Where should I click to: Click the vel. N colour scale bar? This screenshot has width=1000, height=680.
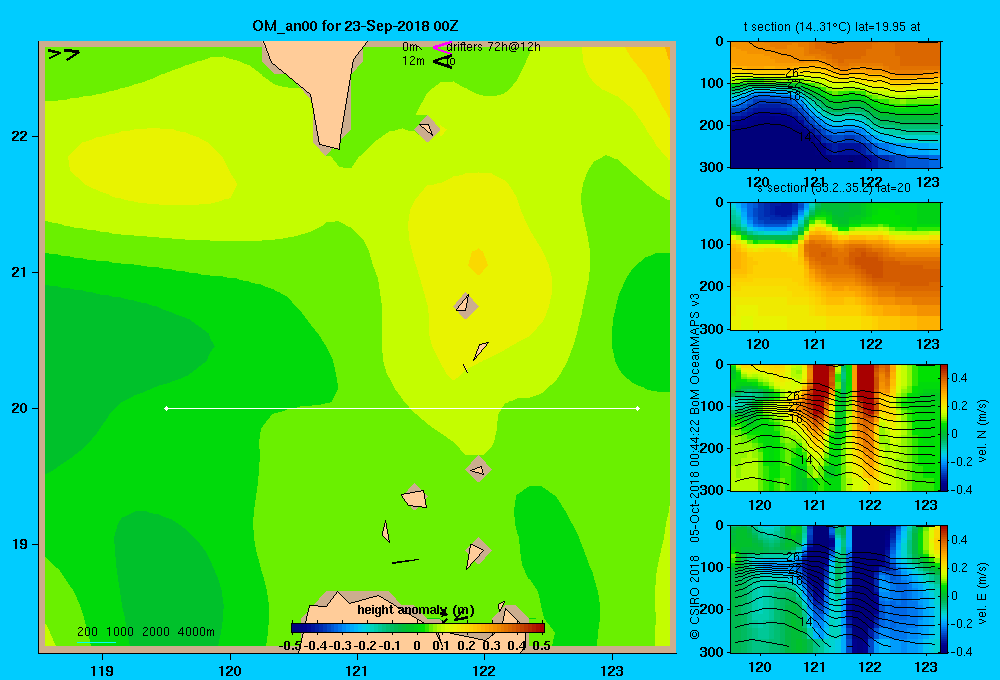click(x=945, y=427)
